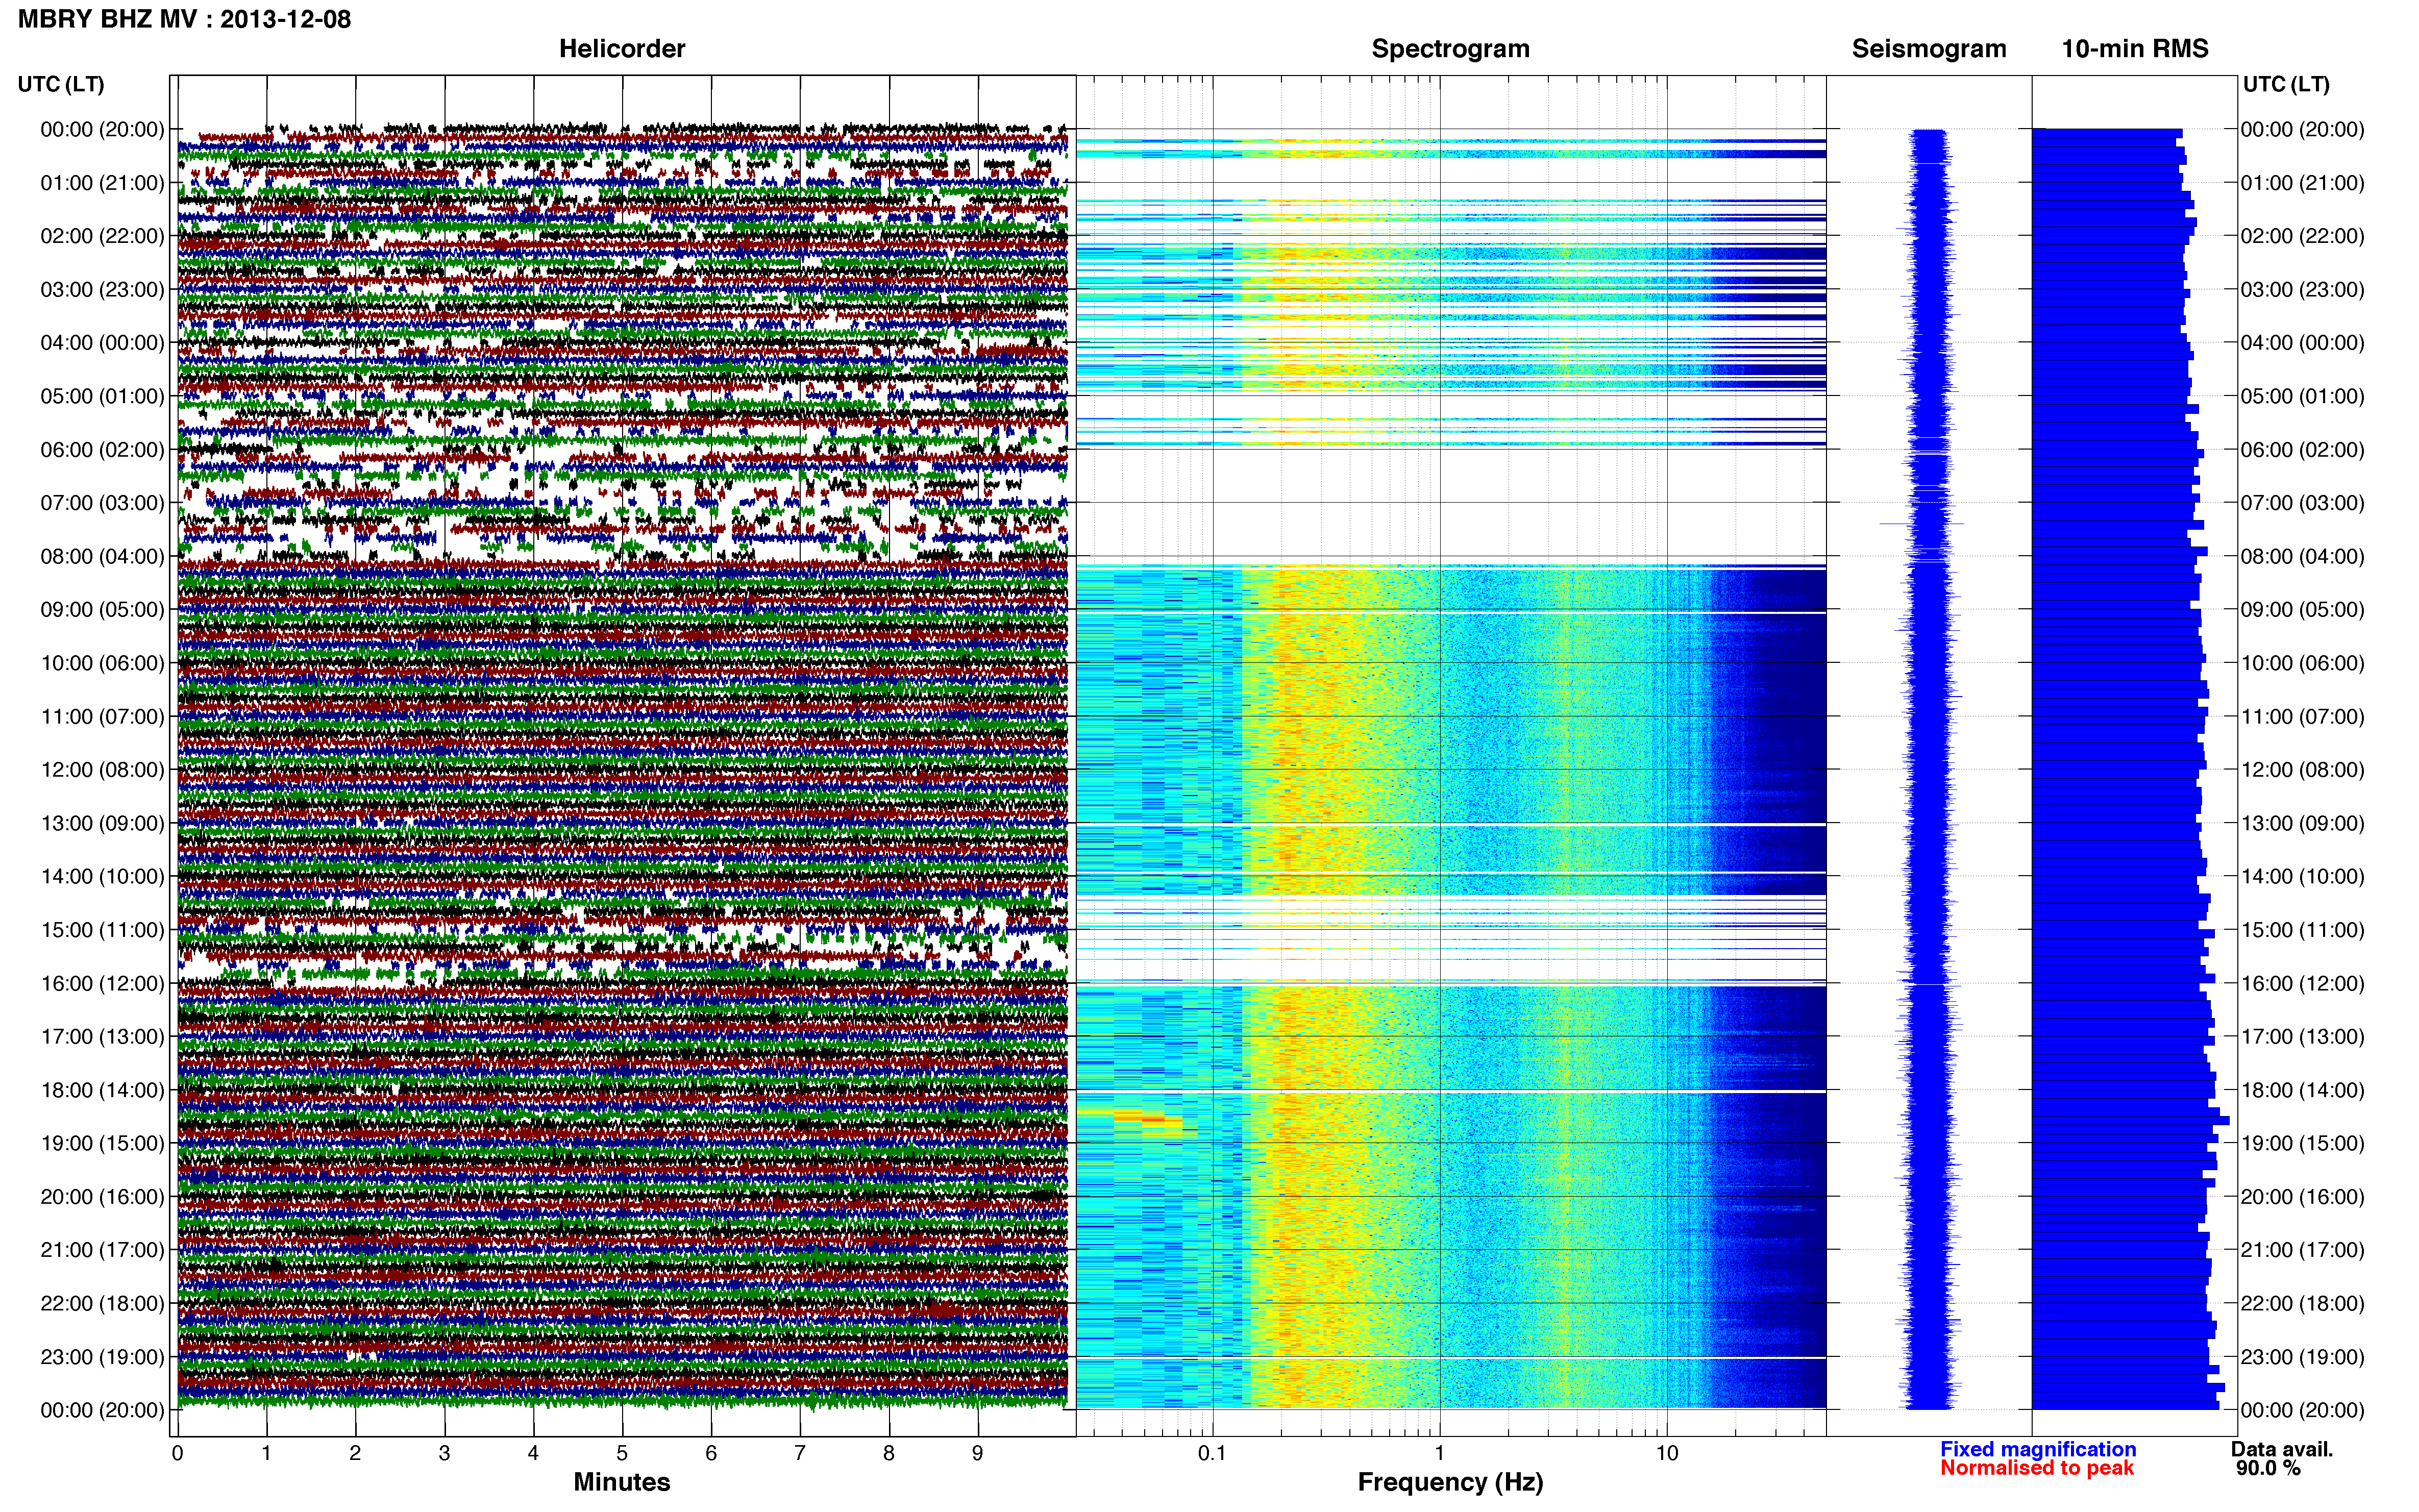Image resolution: width=2419 pixels, height=1512 pixels.
Task: Click helicorder time label "15:00 (11:00)"
Action: (102, 930)
